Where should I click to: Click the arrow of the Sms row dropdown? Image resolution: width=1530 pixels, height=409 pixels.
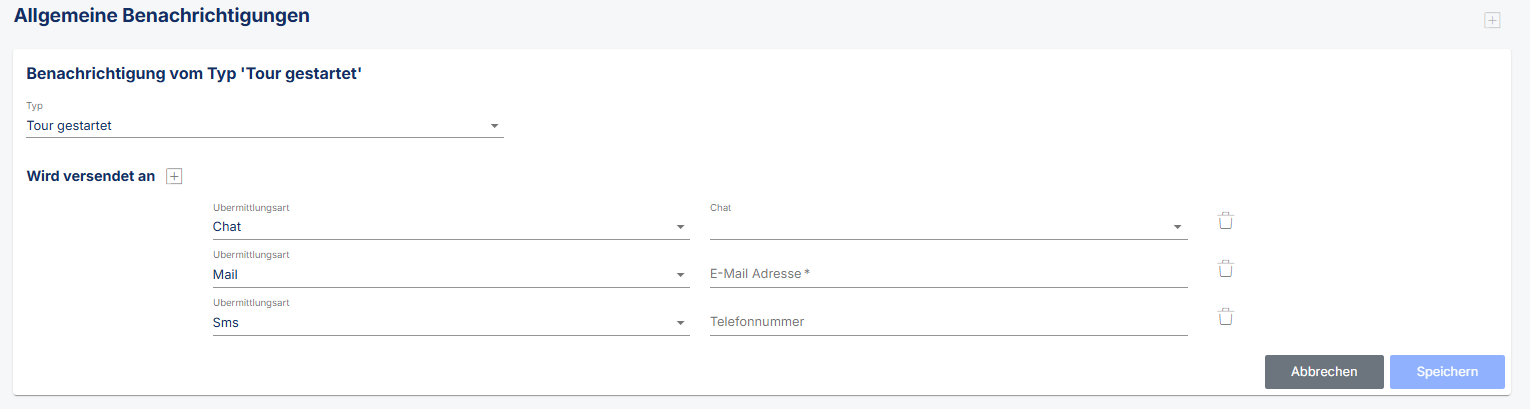[x=680, y=323]
